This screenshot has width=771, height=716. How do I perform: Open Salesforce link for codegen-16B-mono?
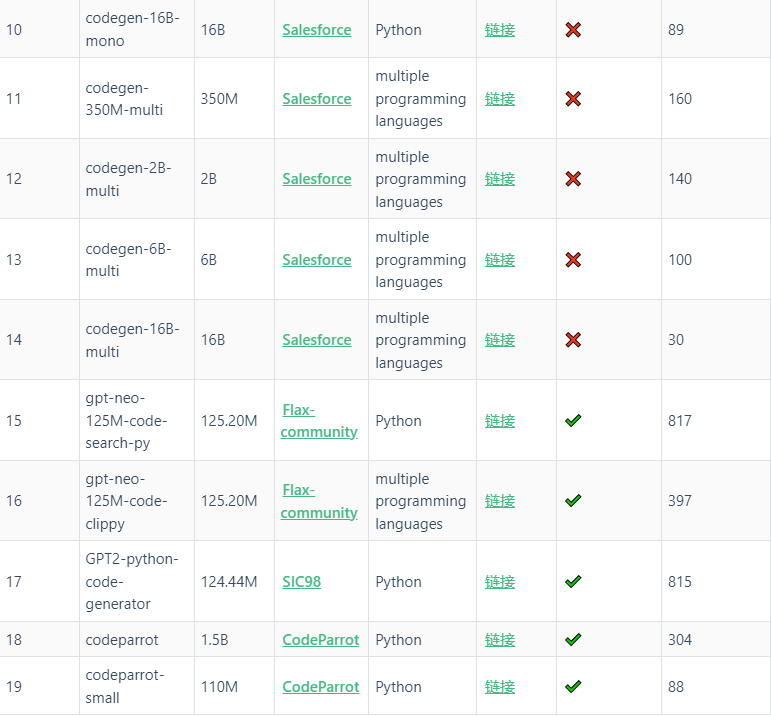pos(317,30)
